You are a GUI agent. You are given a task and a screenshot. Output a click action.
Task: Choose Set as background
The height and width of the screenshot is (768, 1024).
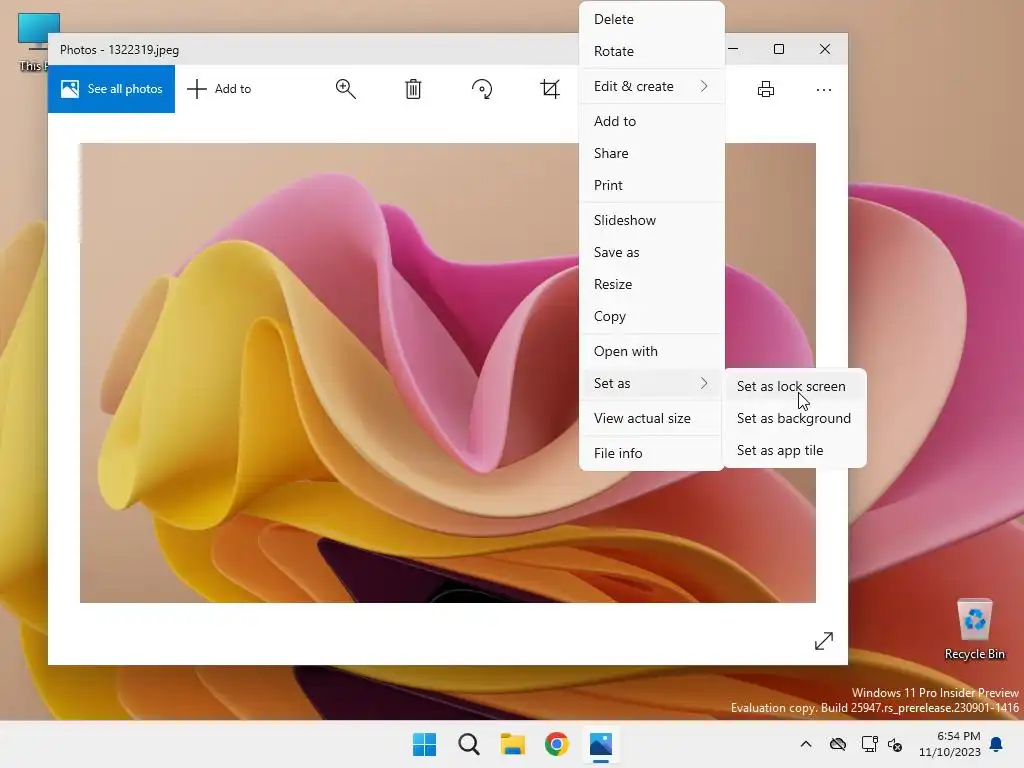coord(795,419)
